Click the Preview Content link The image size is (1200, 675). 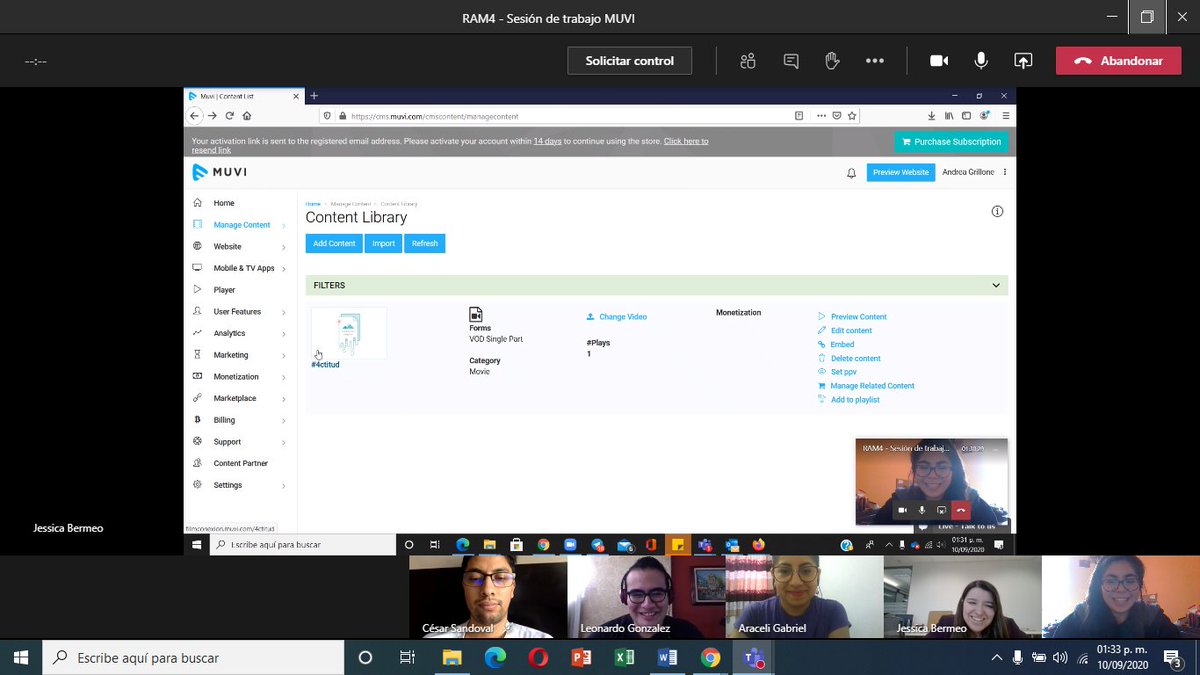click(x=852, y=317)
